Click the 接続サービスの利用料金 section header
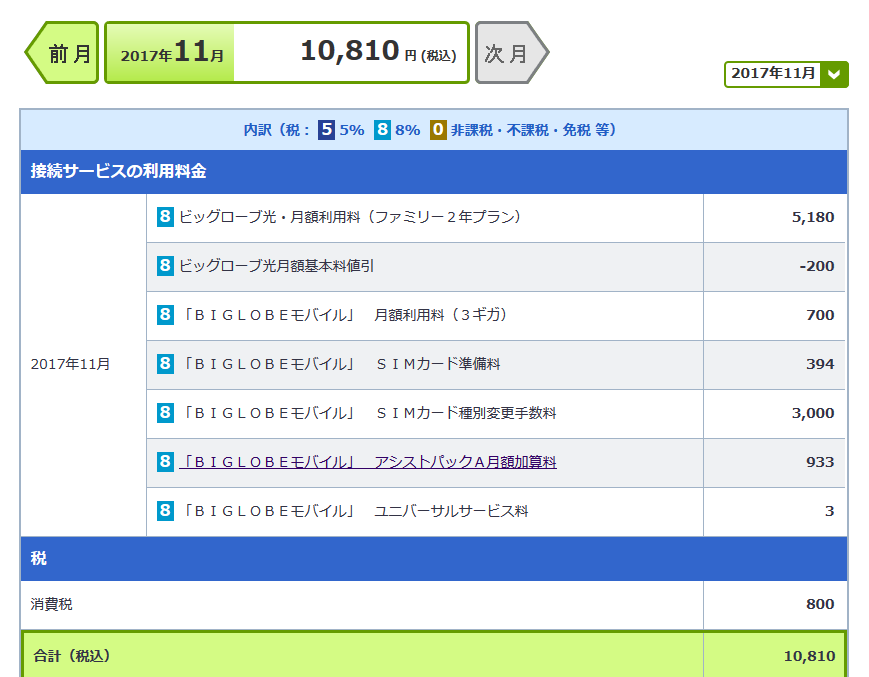The height and width of the screenshot is (677, 869). point(119,171)
